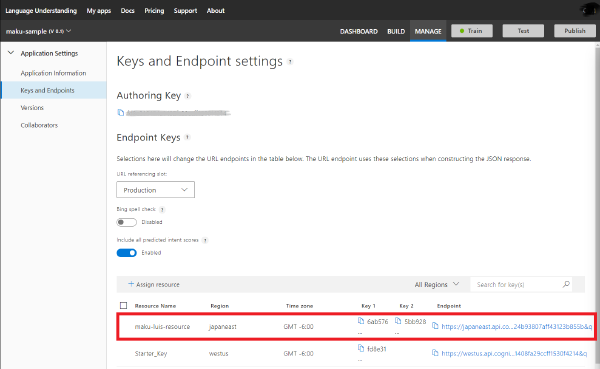Click the page vertical scrollbar

[597, 205]
